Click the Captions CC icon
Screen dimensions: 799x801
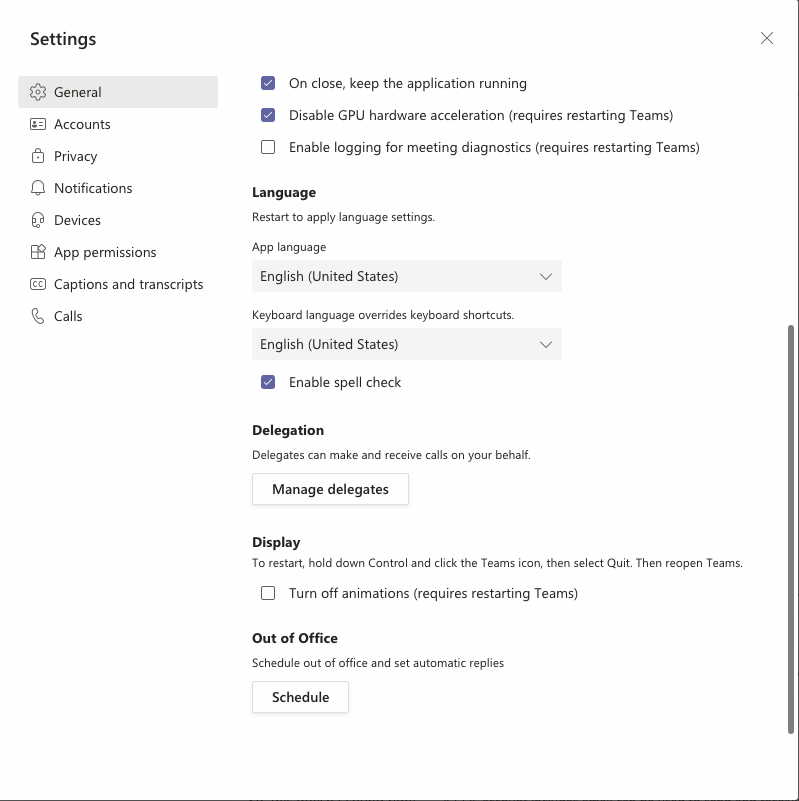pos(38,284)
